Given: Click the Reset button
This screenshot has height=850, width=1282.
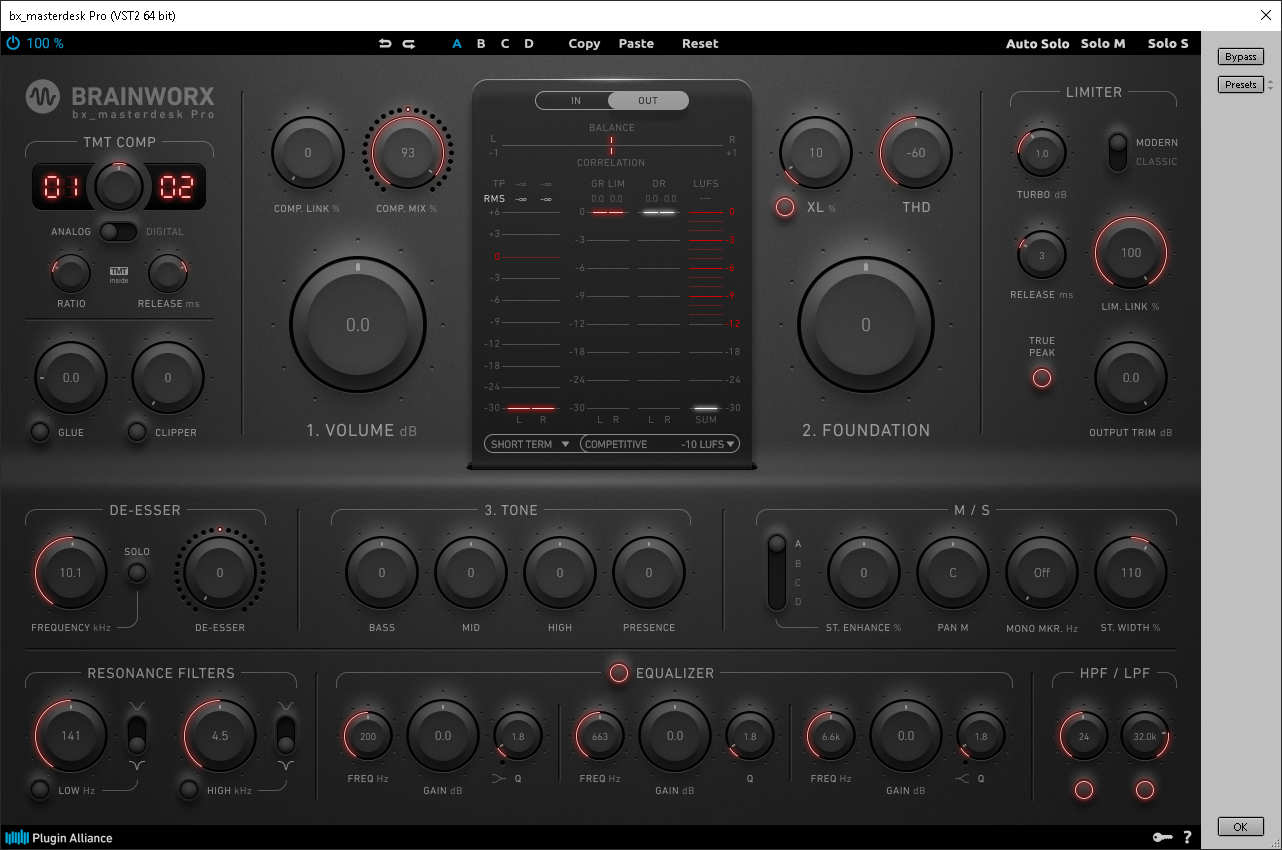Looking at the screenshot, I should pos(700,44).
